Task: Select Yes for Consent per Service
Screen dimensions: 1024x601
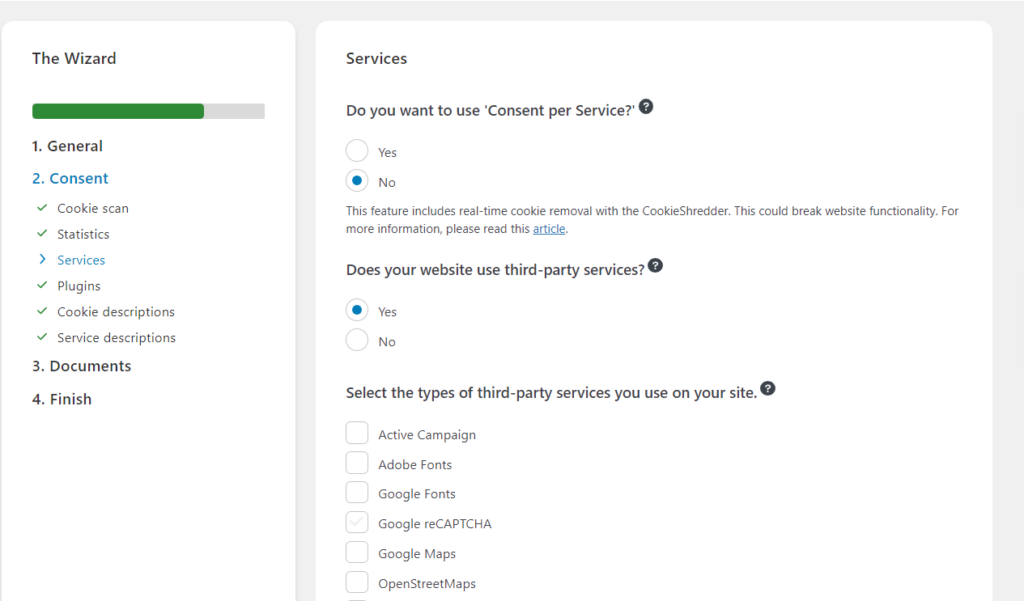Action: pos(357,152)
